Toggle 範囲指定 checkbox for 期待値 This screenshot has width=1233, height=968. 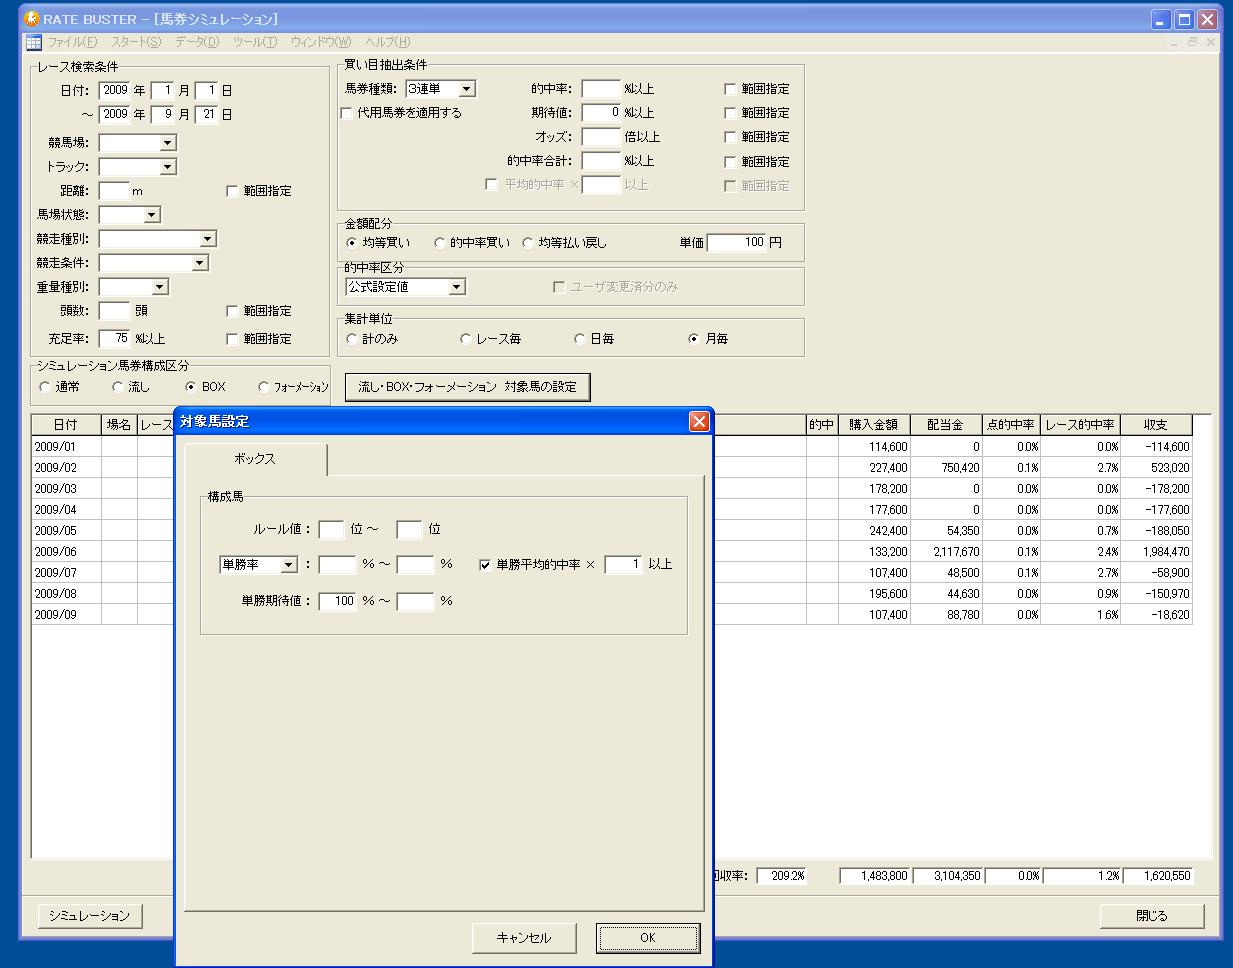(730, 113)
